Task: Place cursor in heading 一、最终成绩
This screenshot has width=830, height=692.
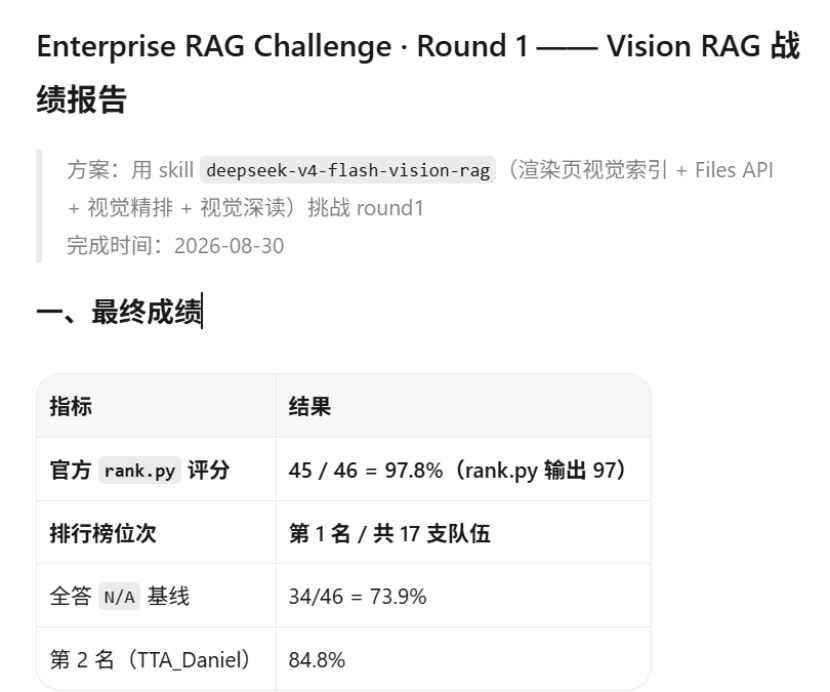Action: [119, 311]
